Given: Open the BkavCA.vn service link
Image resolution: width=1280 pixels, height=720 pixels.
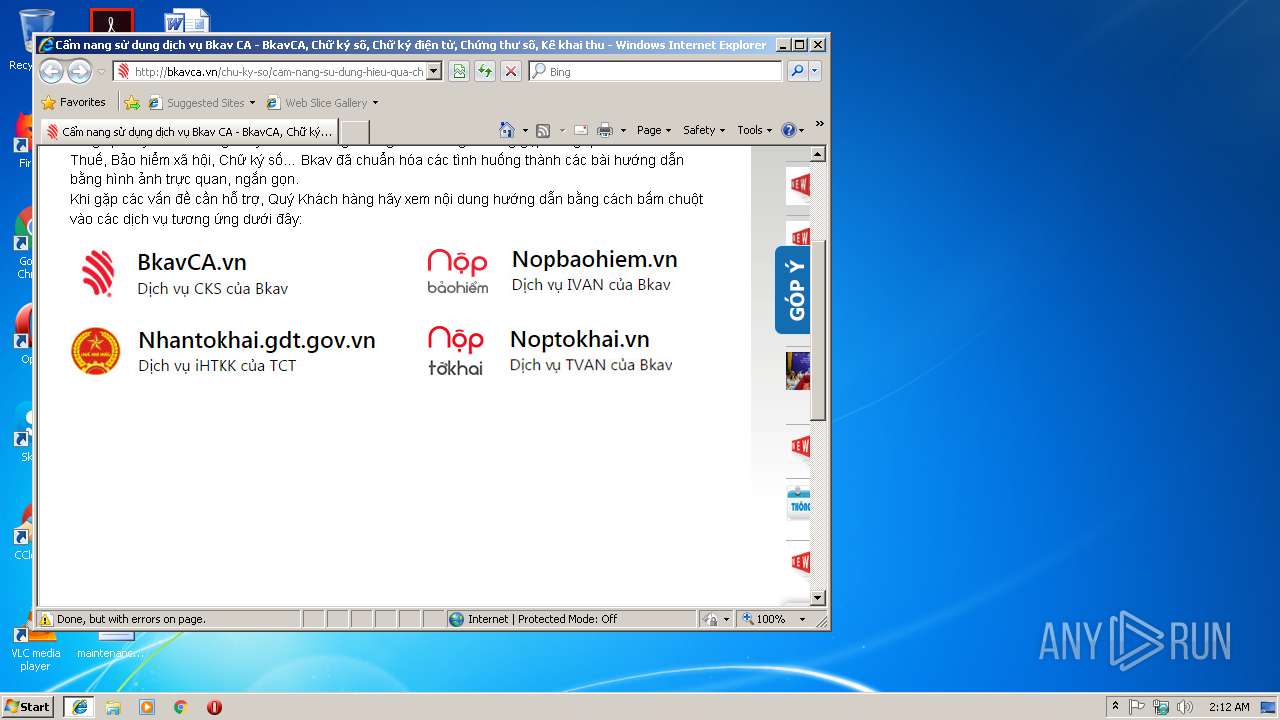Looking at the screenshot, I should (x=192, y=262).
